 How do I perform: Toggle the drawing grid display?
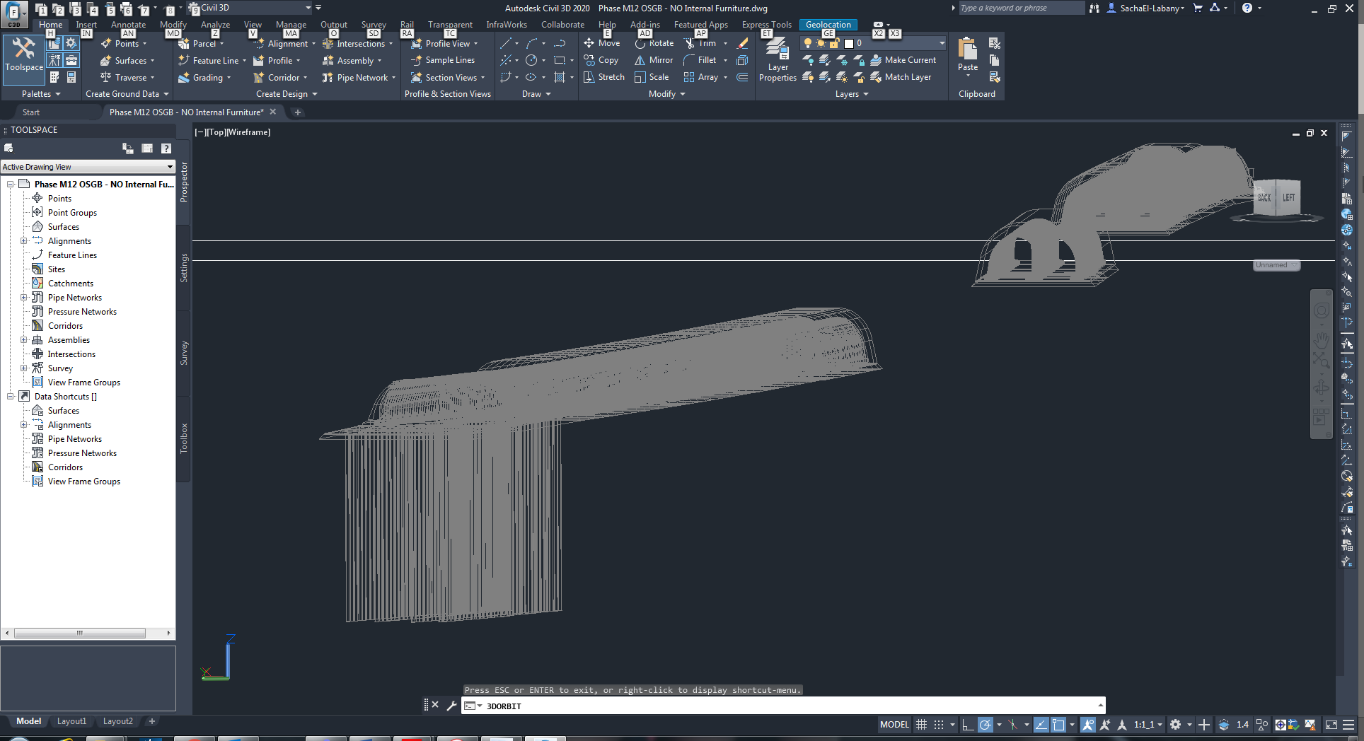[x=922, y=724]
